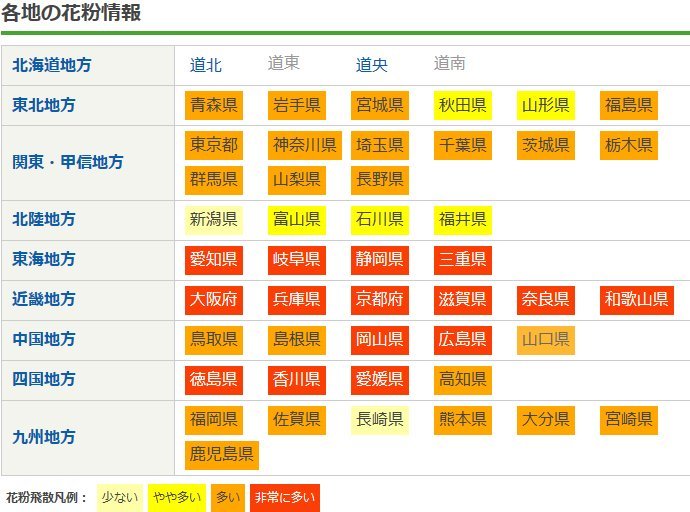Click the 関東・甲信地方 row header
Image resolution: width=690 pixels, height=512 pixels.
tap(67, 162)
